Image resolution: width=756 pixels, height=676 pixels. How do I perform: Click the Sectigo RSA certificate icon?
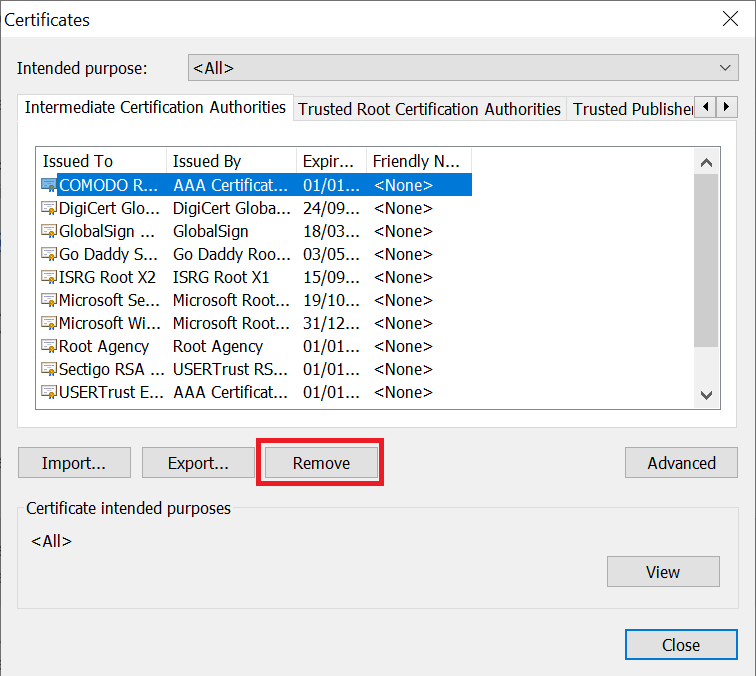(x=49, y=369)
